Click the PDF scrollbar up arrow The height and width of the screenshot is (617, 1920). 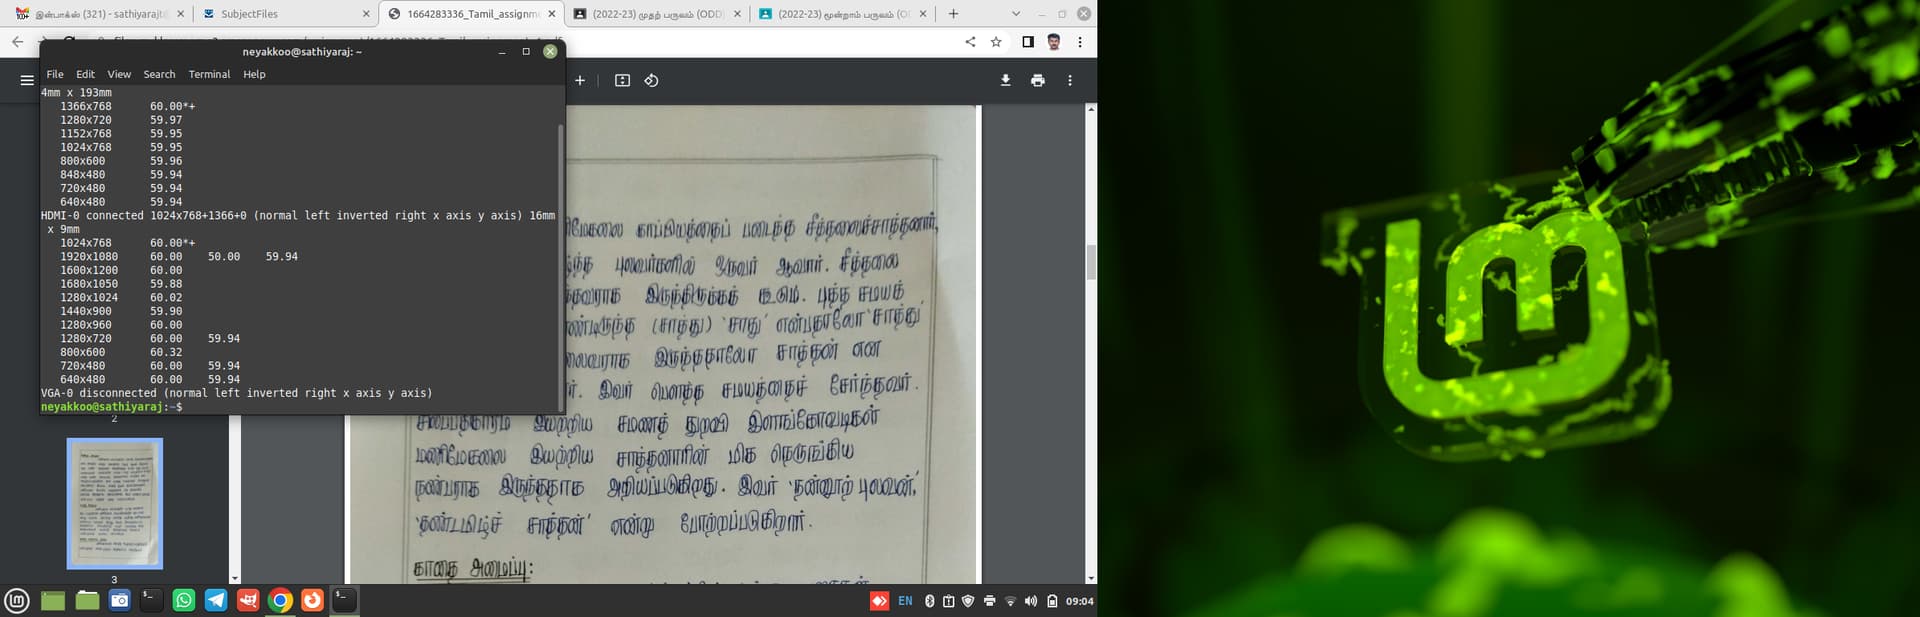[1091, 109]
